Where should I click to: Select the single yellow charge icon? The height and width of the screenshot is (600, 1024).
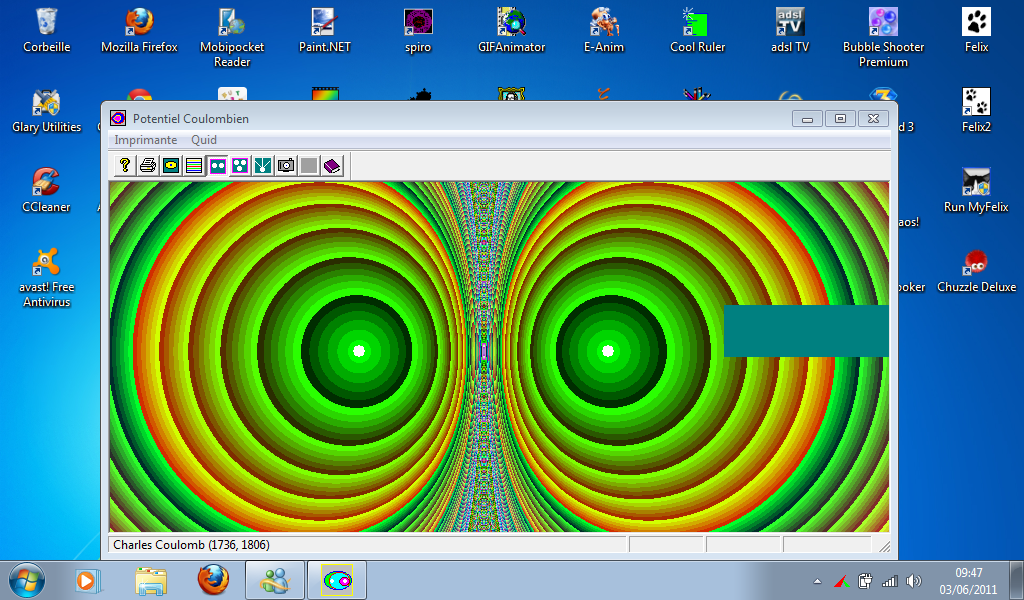pos(171,166)
